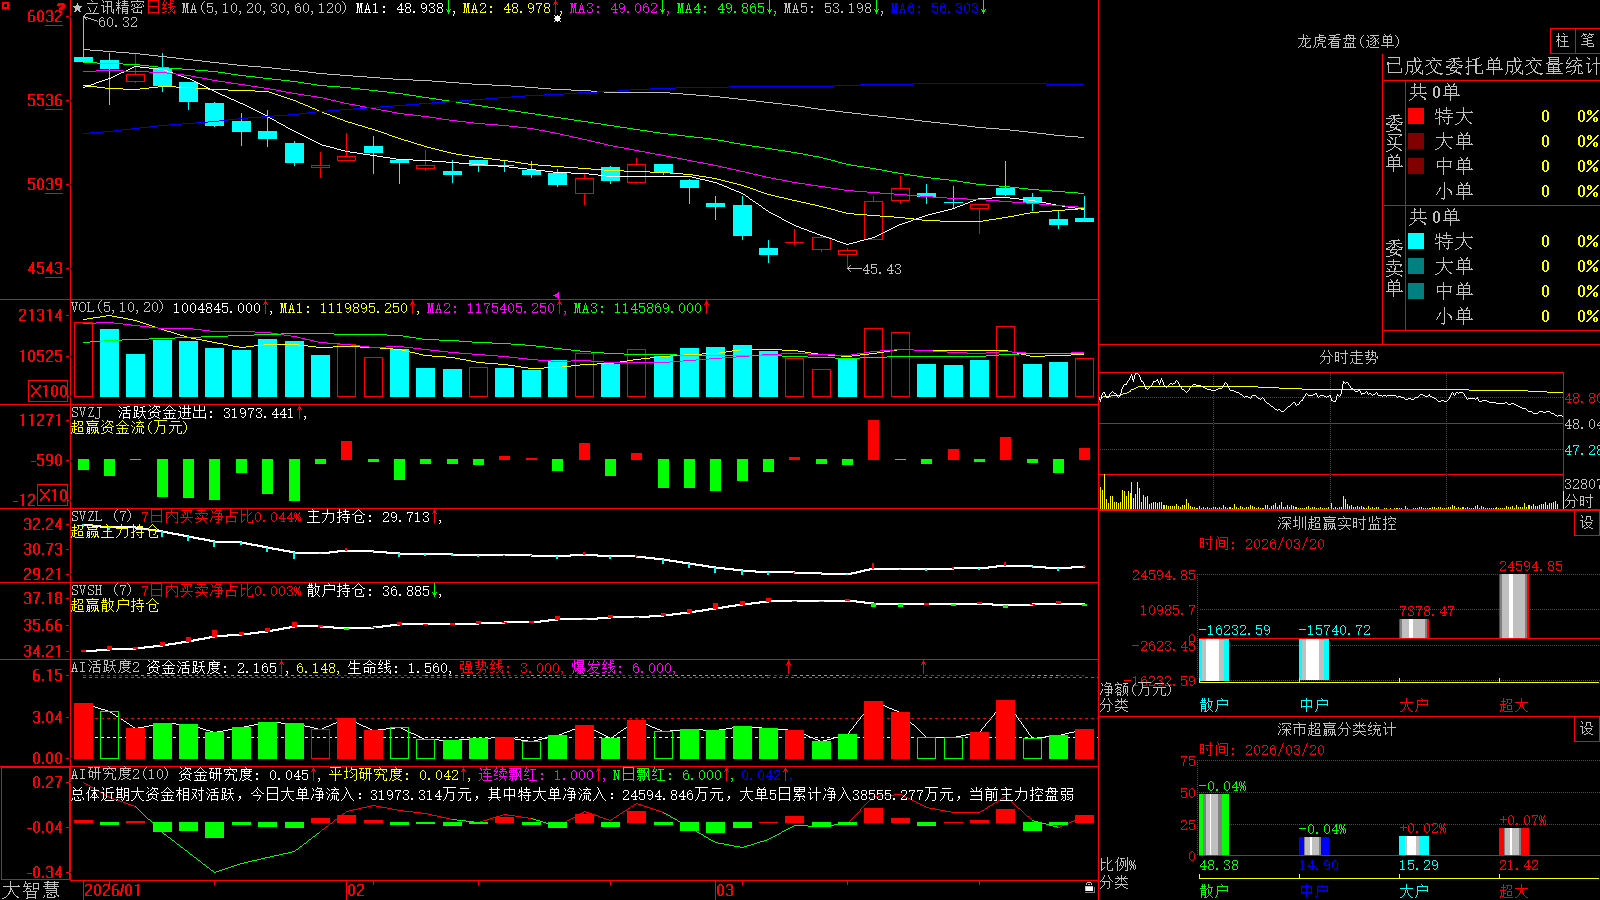1600x900 pixels.
Task: Click the 45.43 low price annotation
Action: coord(881,269)
